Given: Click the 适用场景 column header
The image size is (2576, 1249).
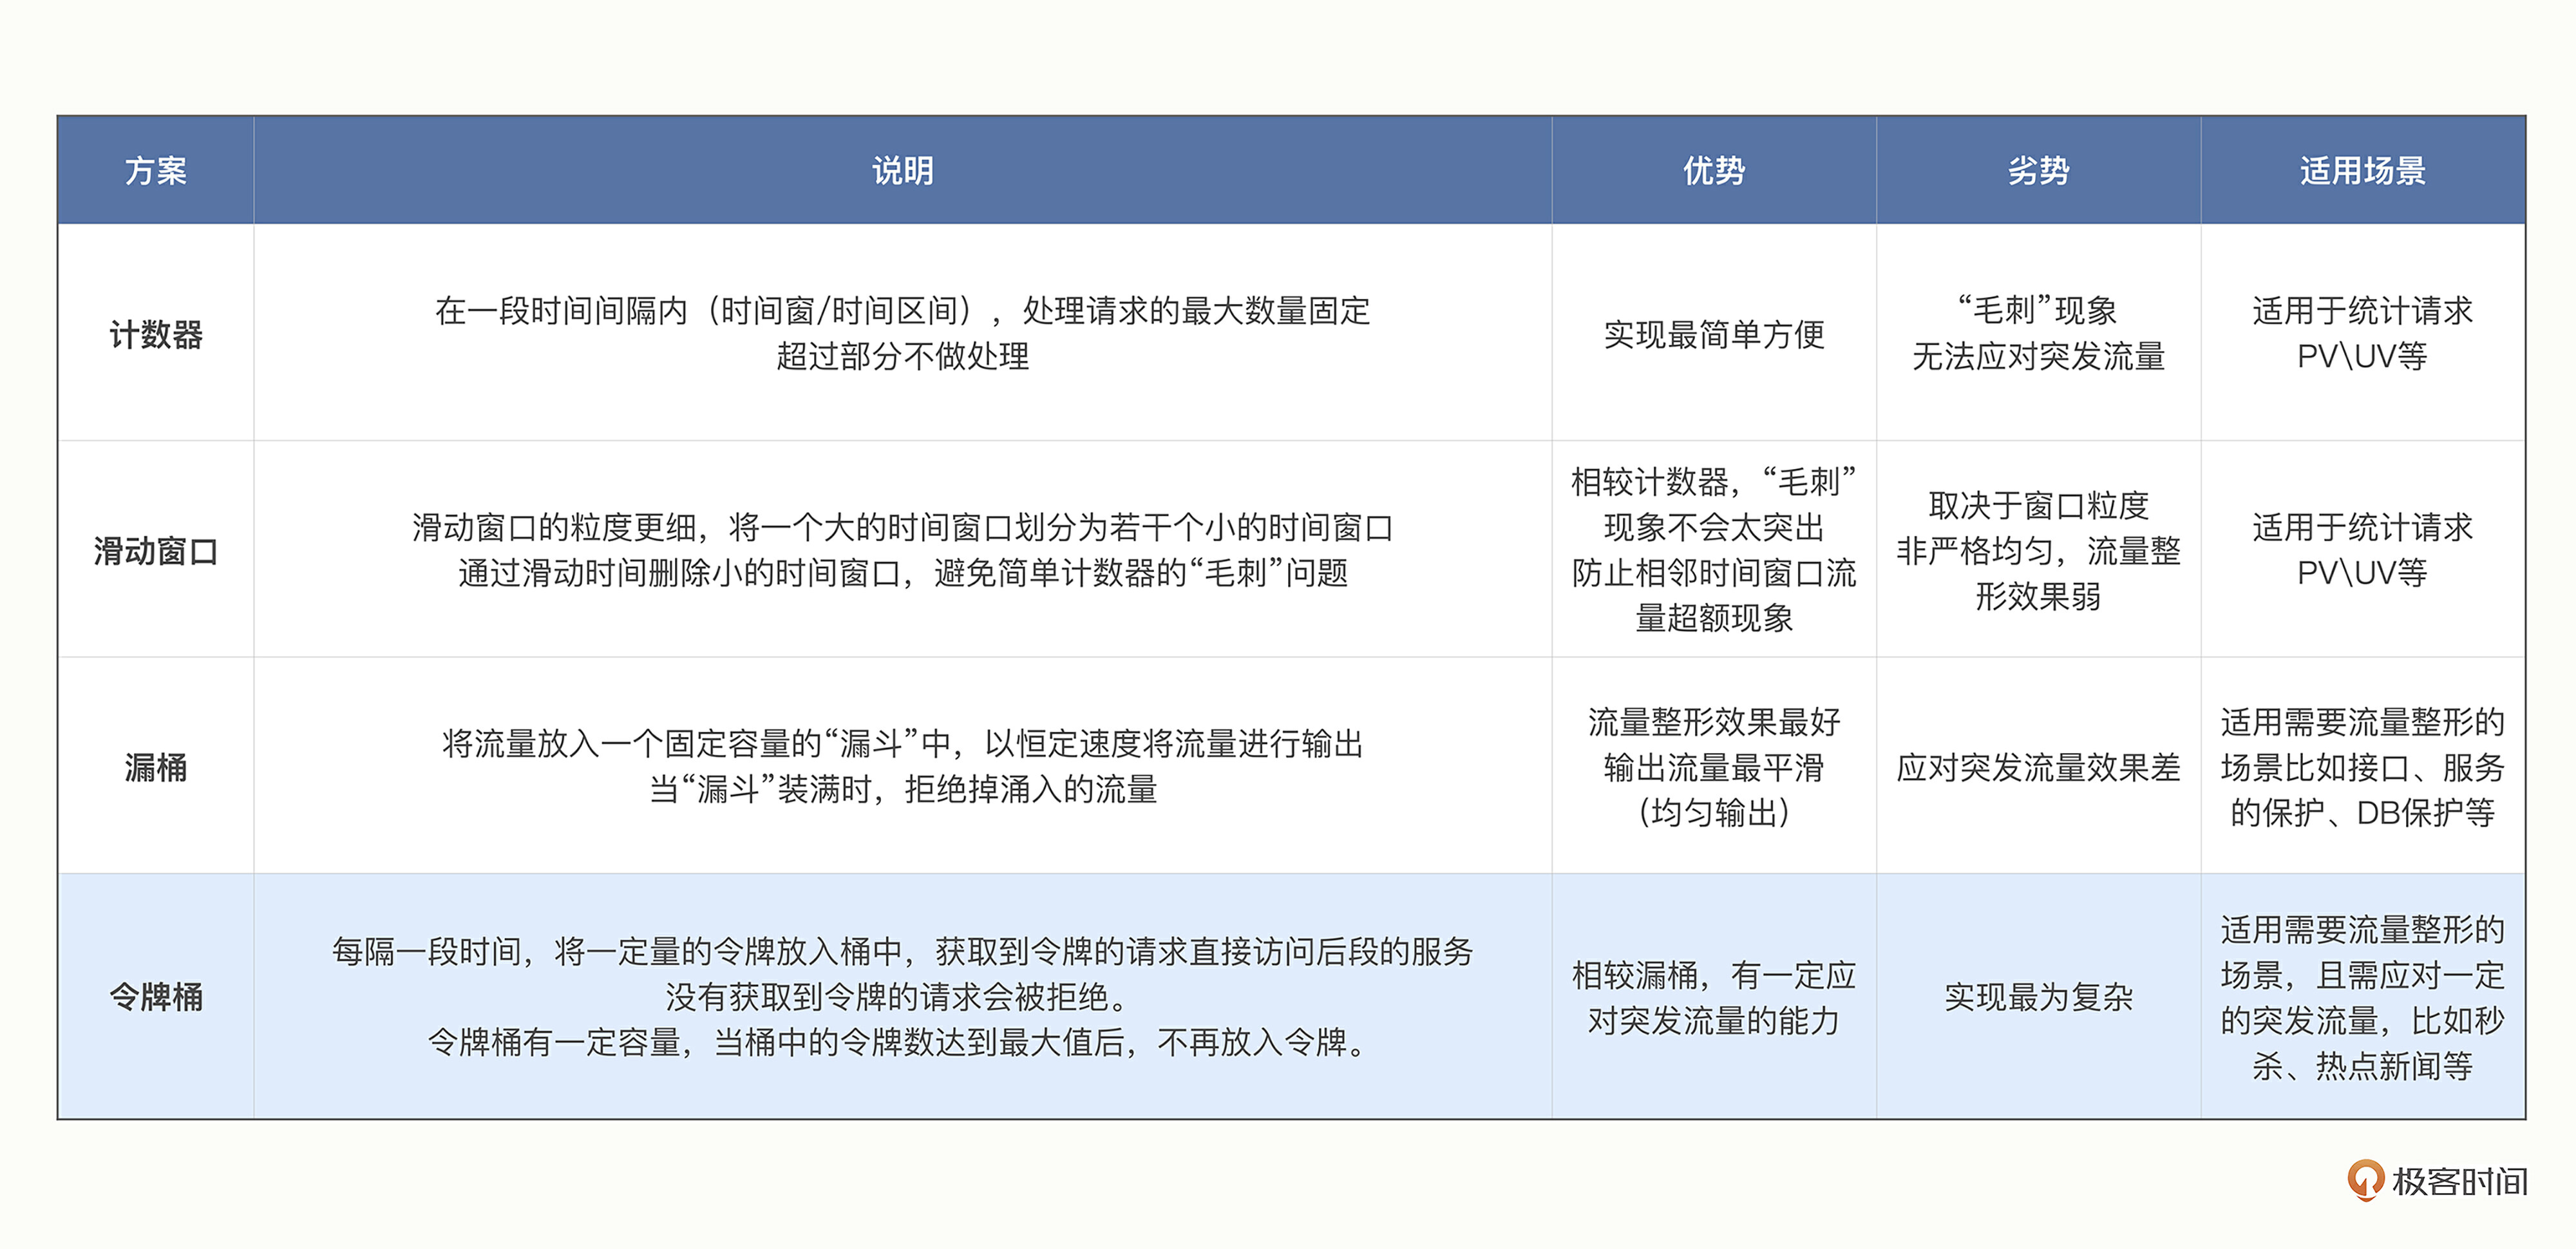Looking at the screenshot, I should pos(2362,170).
